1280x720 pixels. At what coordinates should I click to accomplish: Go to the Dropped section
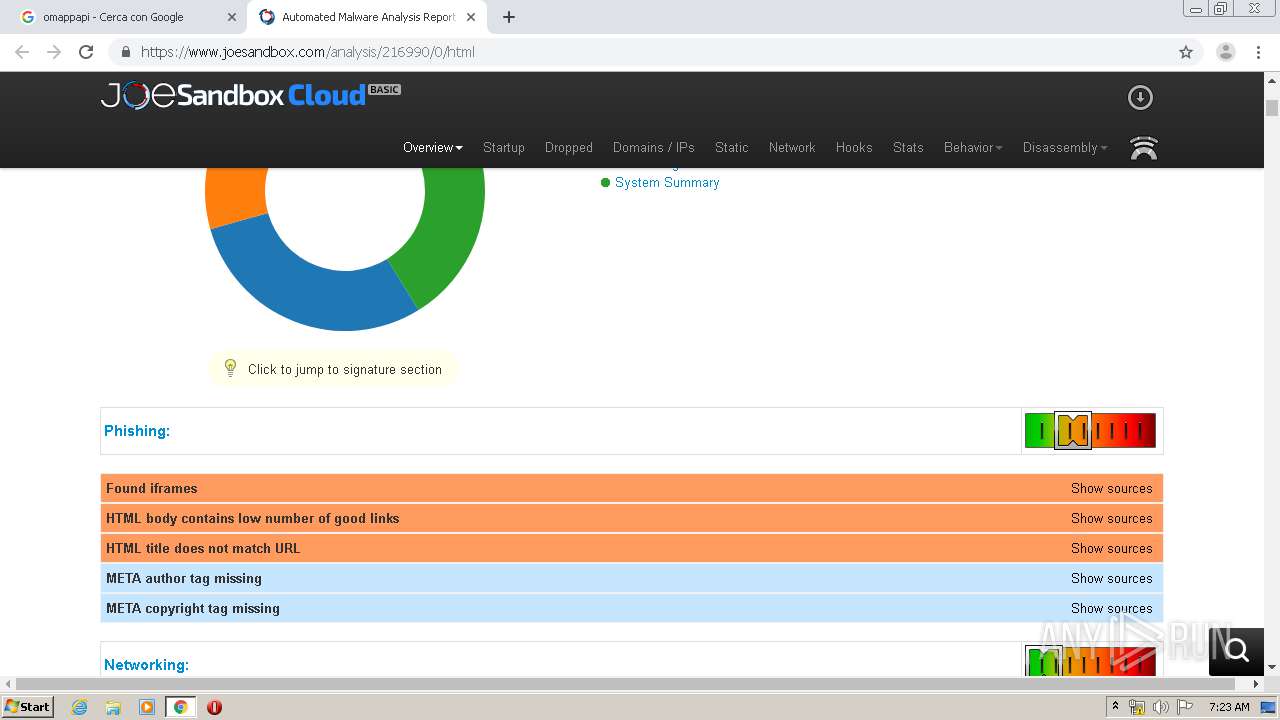(x=569, y=147)
